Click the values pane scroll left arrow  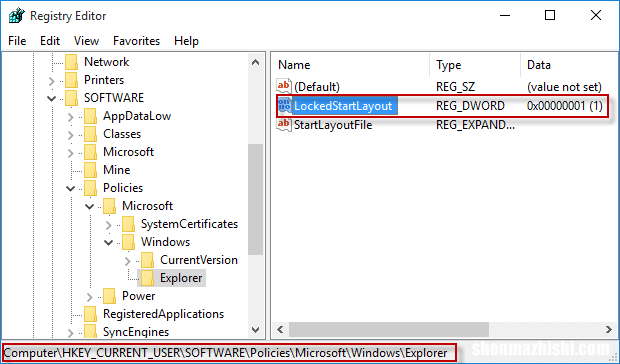coord(280,329)
